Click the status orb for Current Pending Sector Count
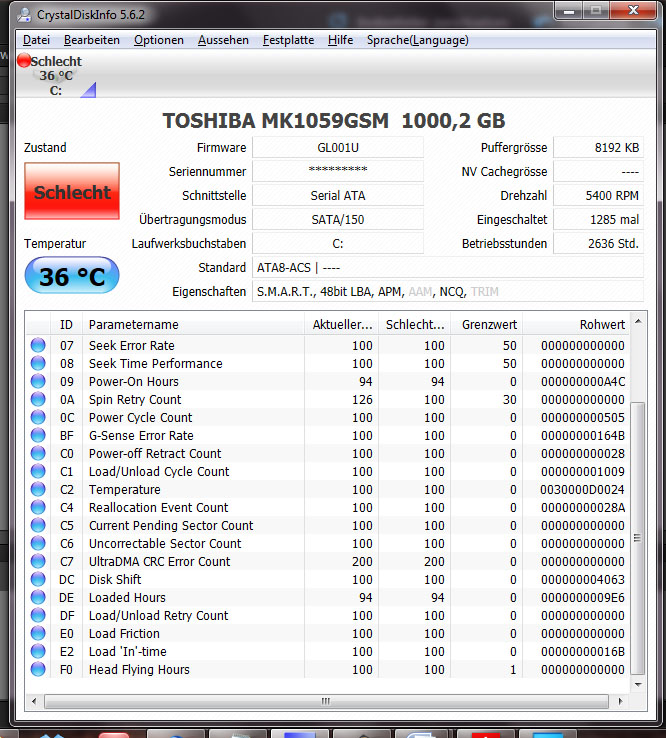 [38, 525]
